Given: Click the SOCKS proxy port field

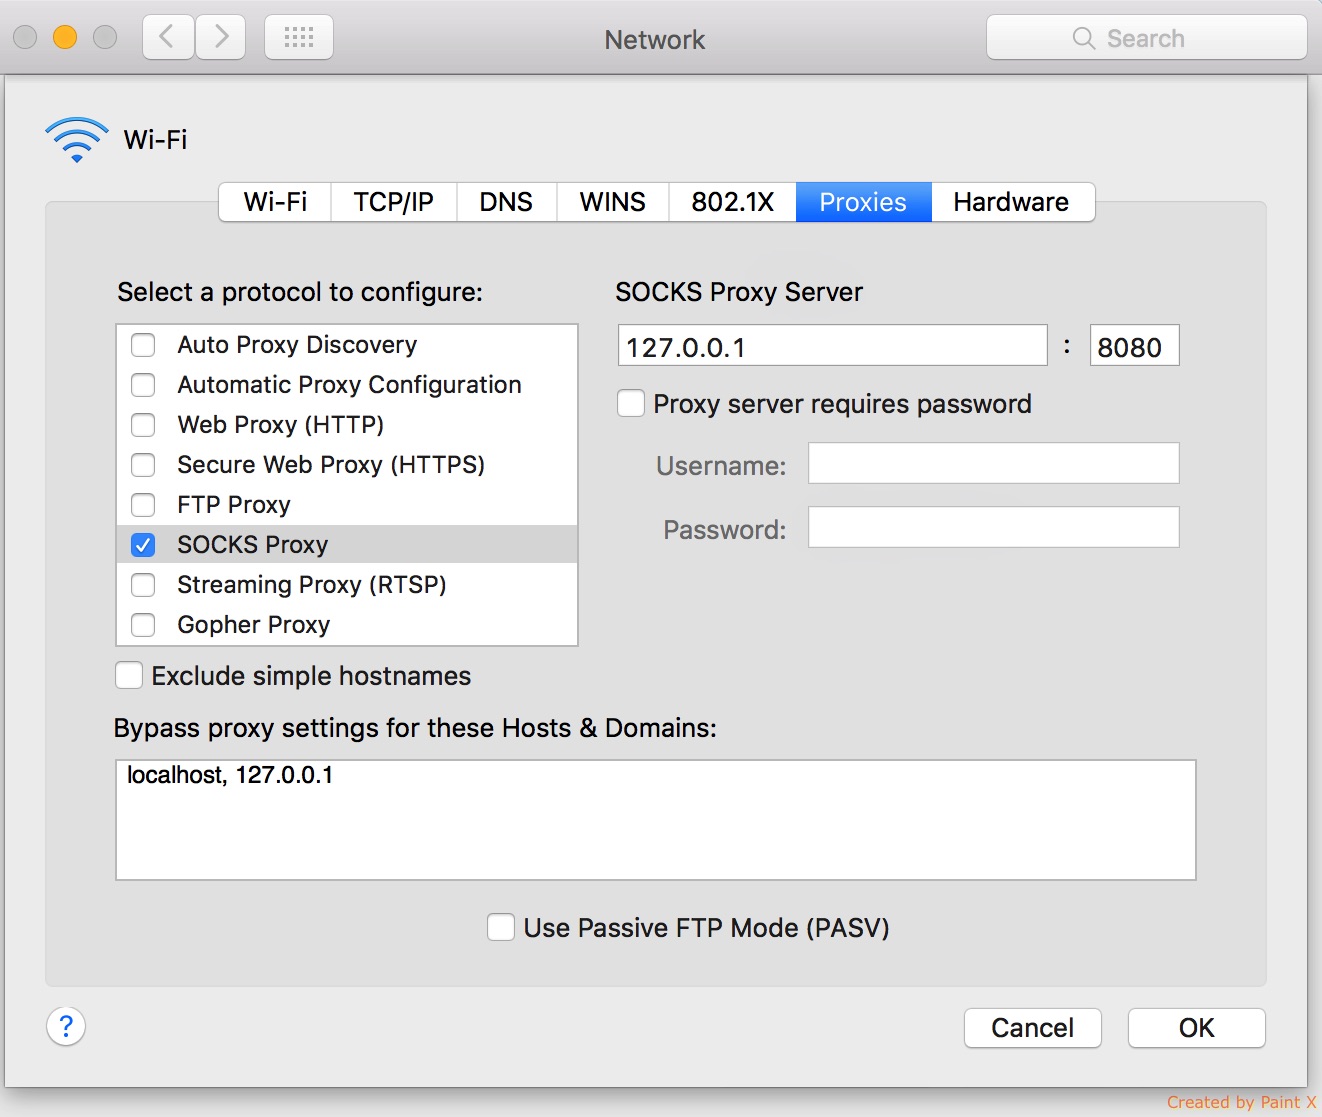Looking at the screenshot, I should coord(1135,346).
